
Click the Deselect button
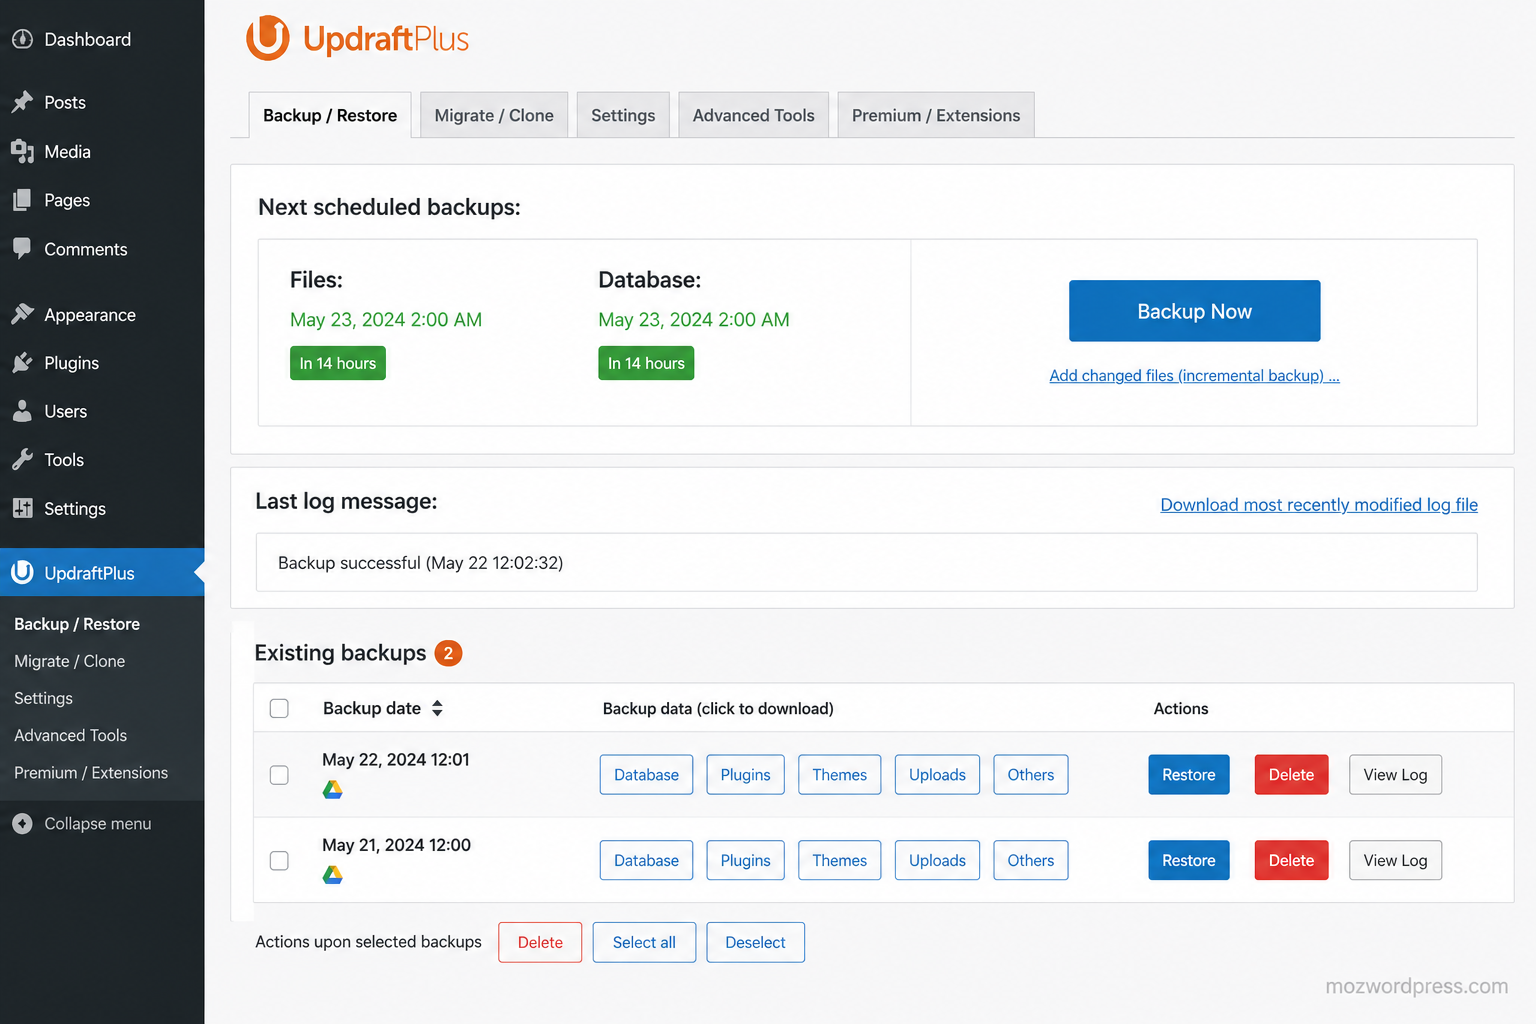point(755,942)
